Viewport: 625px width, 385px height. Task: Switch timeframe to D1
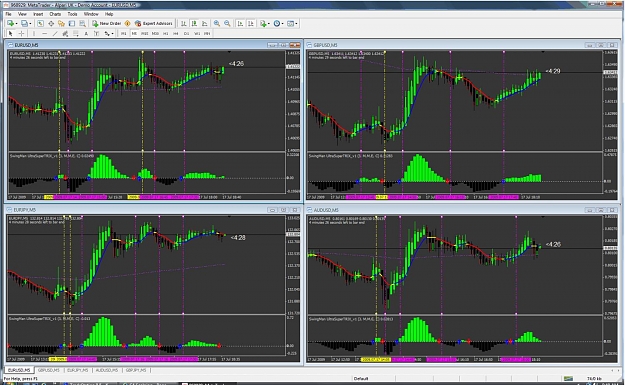tap(187, 33)
